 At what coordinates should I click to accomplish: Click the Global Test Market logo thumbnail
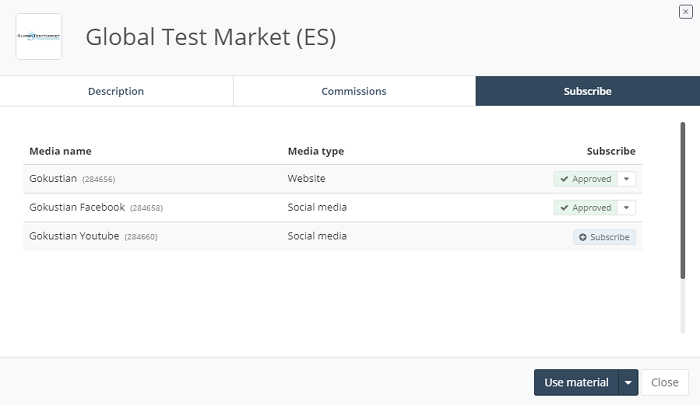pos(39,36)
